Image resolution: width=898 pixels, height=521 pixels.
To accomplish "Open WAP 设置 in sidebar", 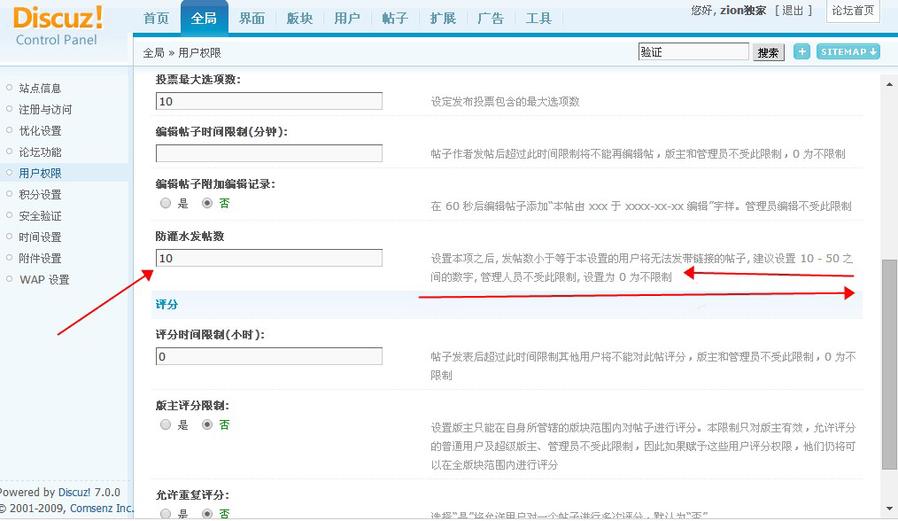I will pyautogui.click(x=44, y=279).
